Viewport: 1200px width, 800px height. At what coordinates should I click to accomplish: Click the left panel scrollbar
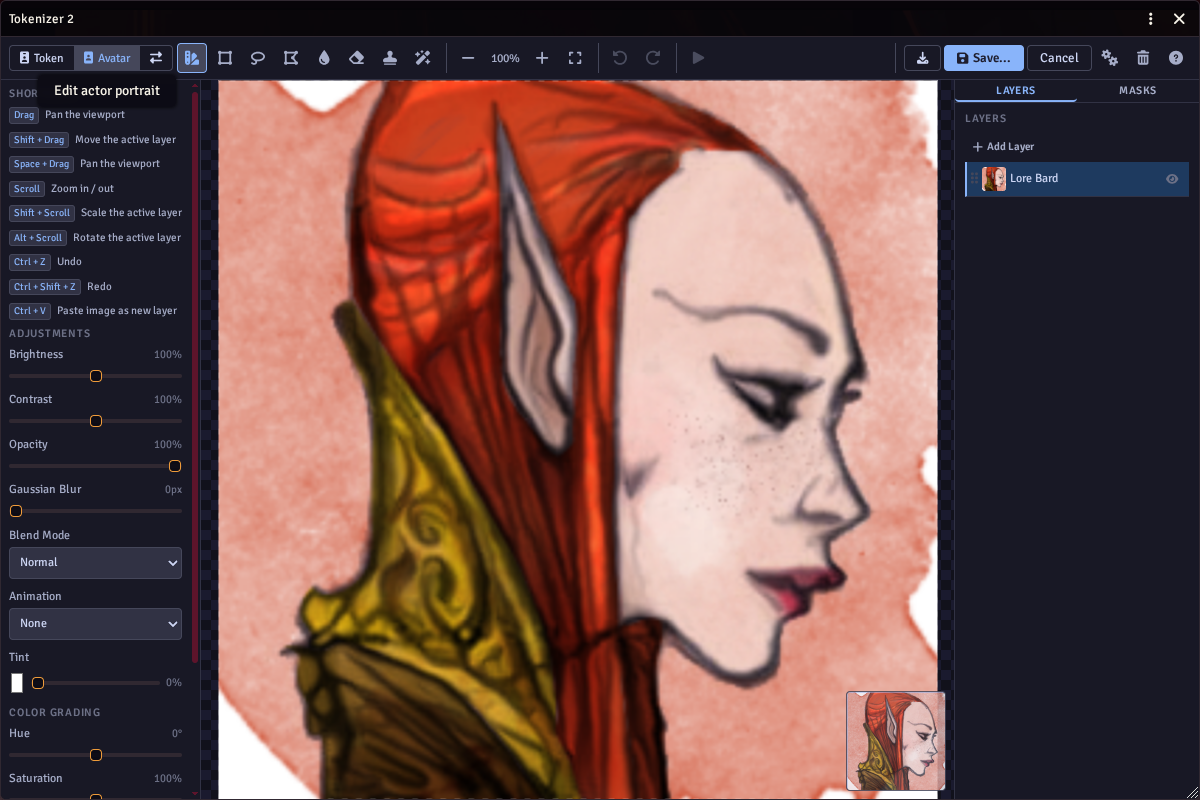point(195,376)
